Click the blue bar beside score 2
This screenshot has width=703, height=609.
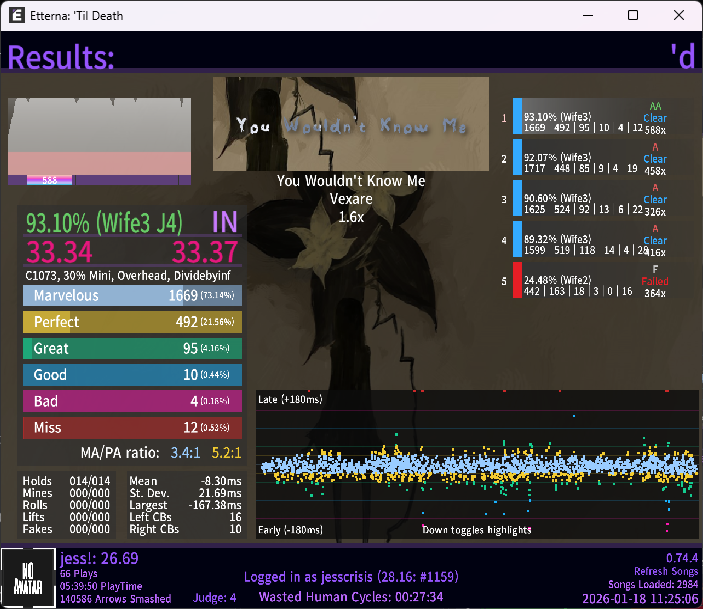[x=517, y=157]
